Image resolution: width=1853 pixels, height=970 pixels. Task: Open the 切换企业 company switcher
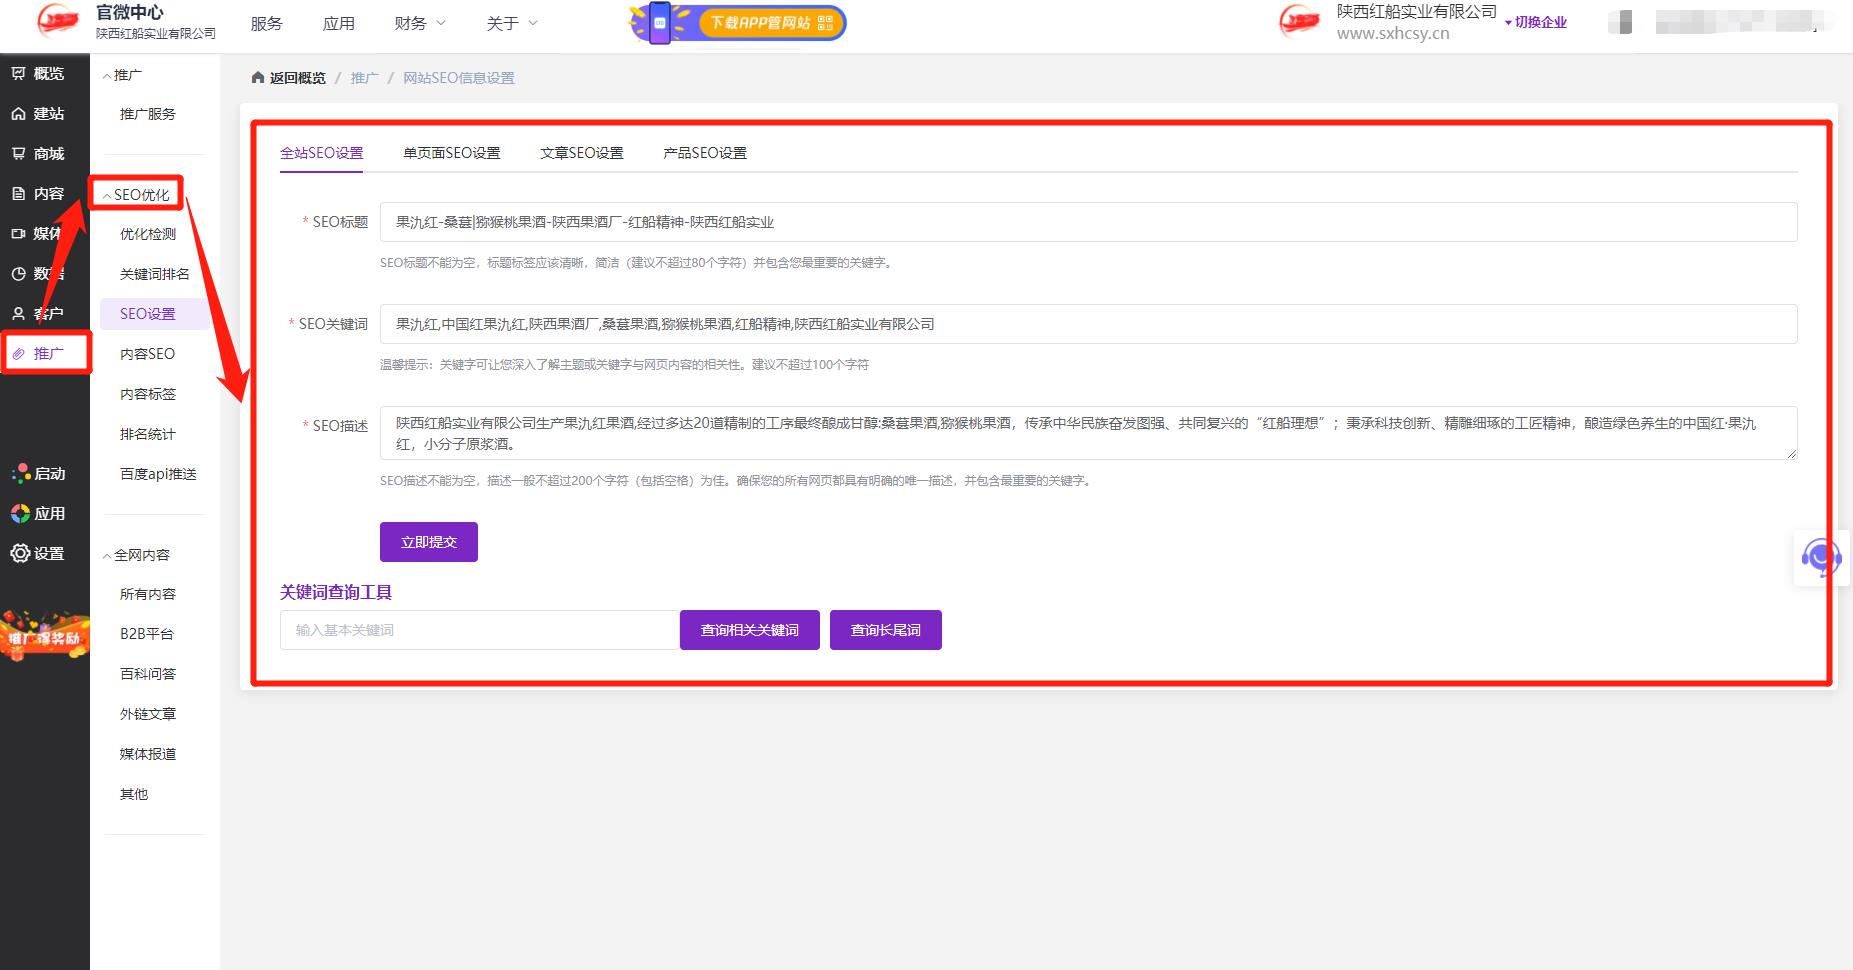(x=1538, y=21)
